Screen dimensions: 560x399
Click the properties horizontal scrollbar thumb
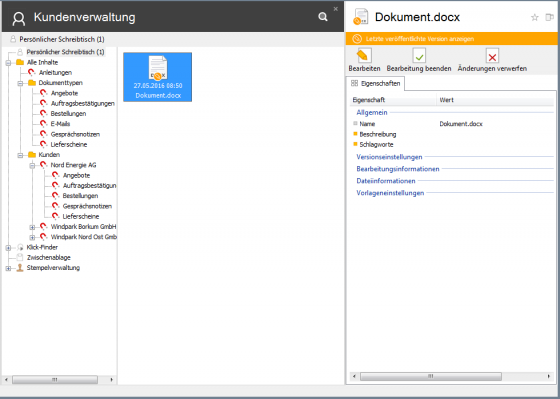pos(431,376)
